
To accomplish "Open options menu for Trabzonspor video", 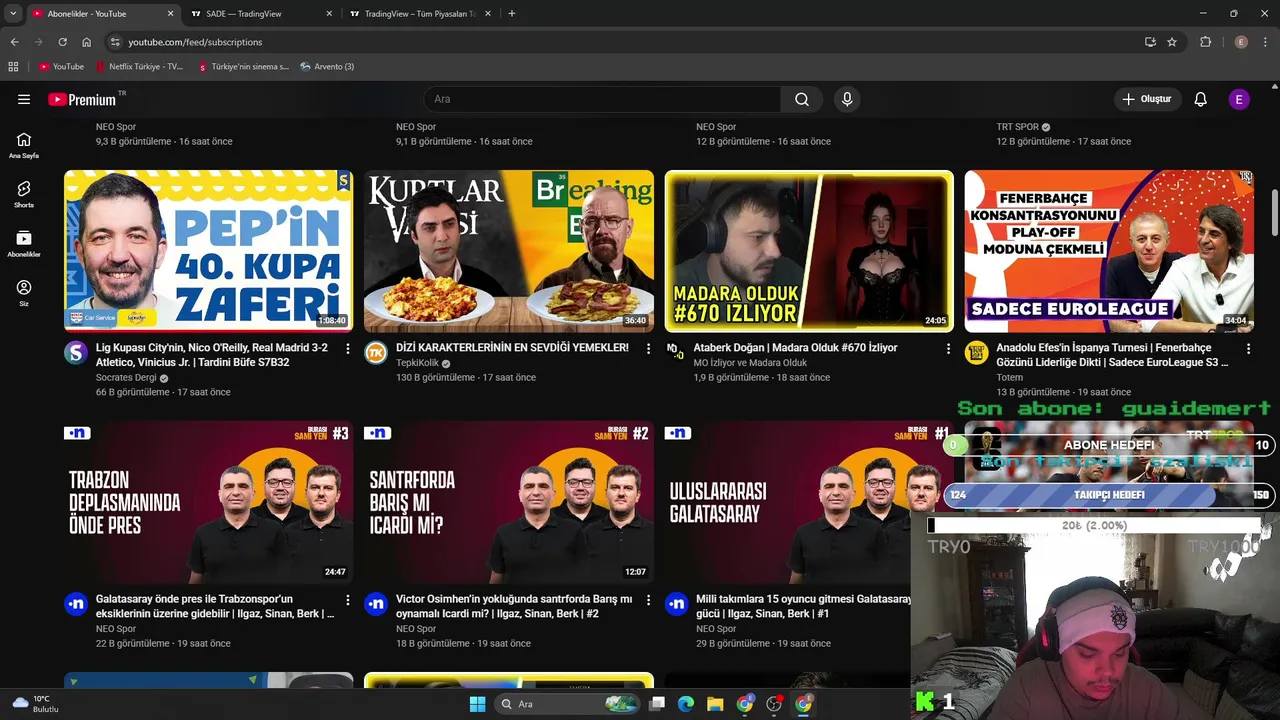I will click(x=348, y=600).
